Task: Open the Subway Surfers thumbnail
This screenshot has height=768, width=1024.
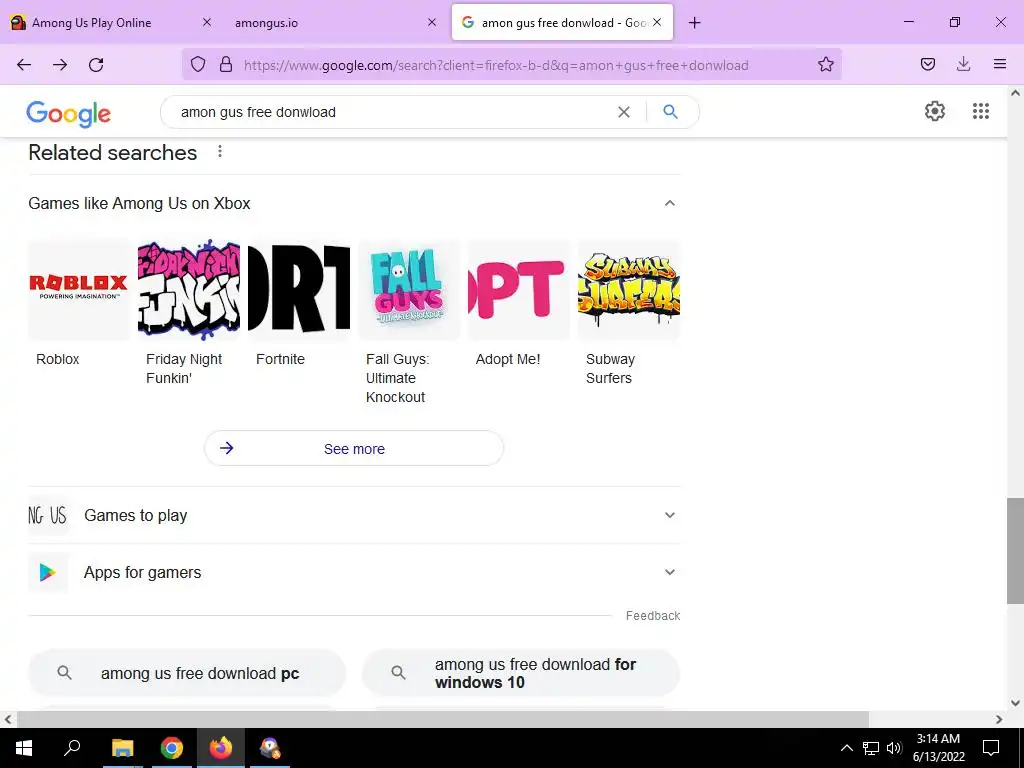Action: tap(629, 289)
